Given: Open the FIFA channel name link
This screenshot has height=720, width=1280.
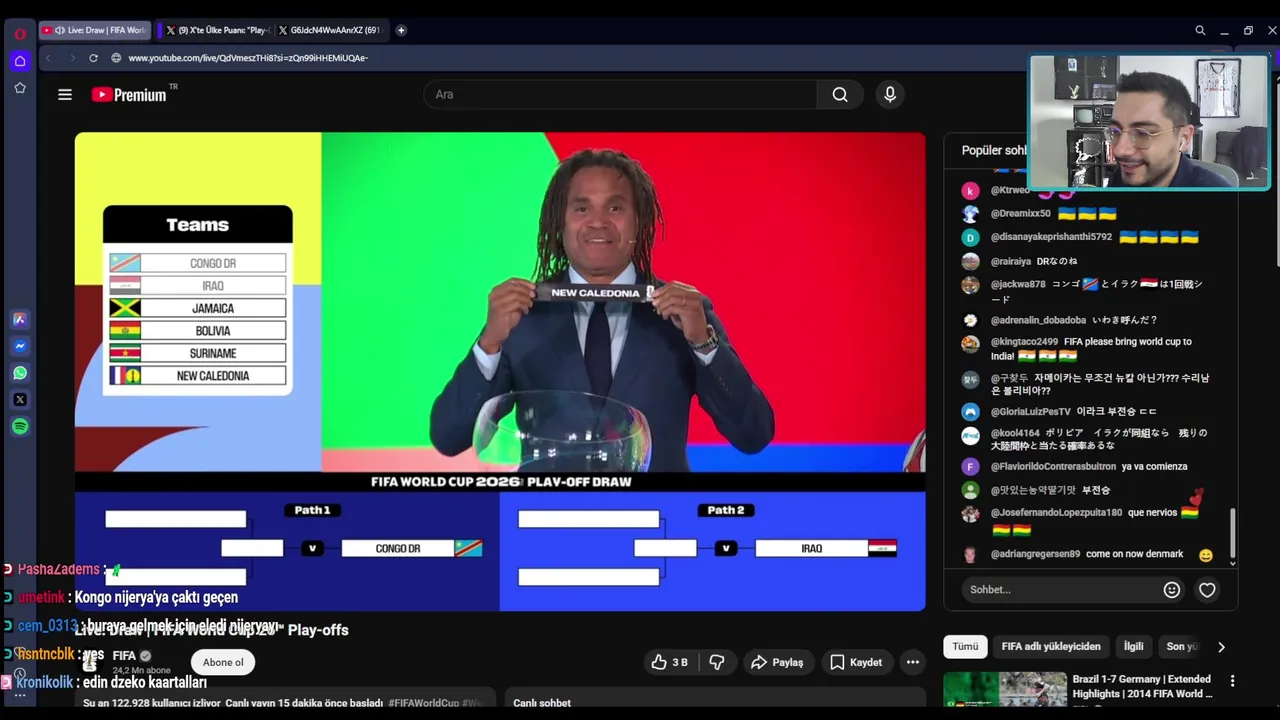Looking at the screenshot, I should (124, 656).
